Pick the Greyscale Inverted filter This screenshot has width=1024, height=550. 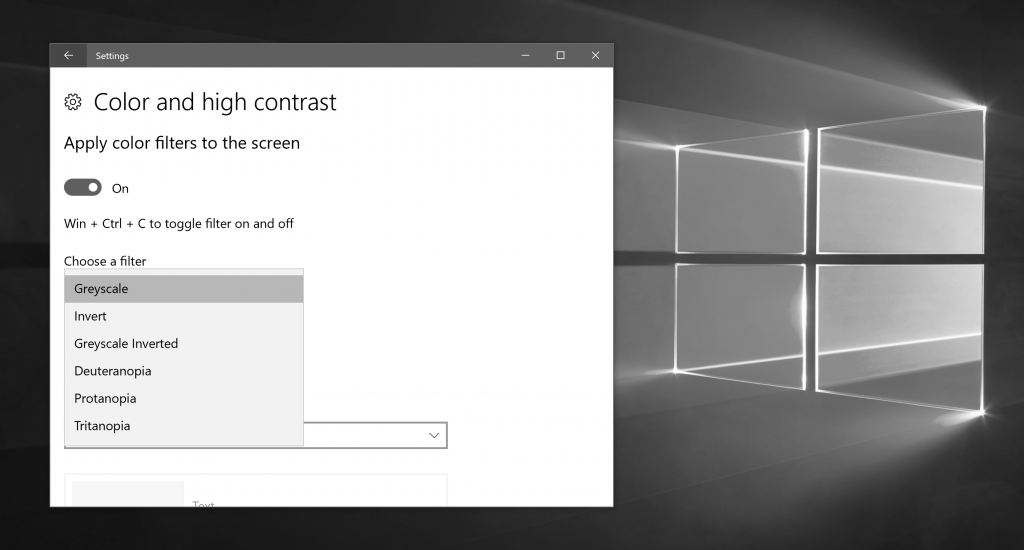click(x=184, y=344)
